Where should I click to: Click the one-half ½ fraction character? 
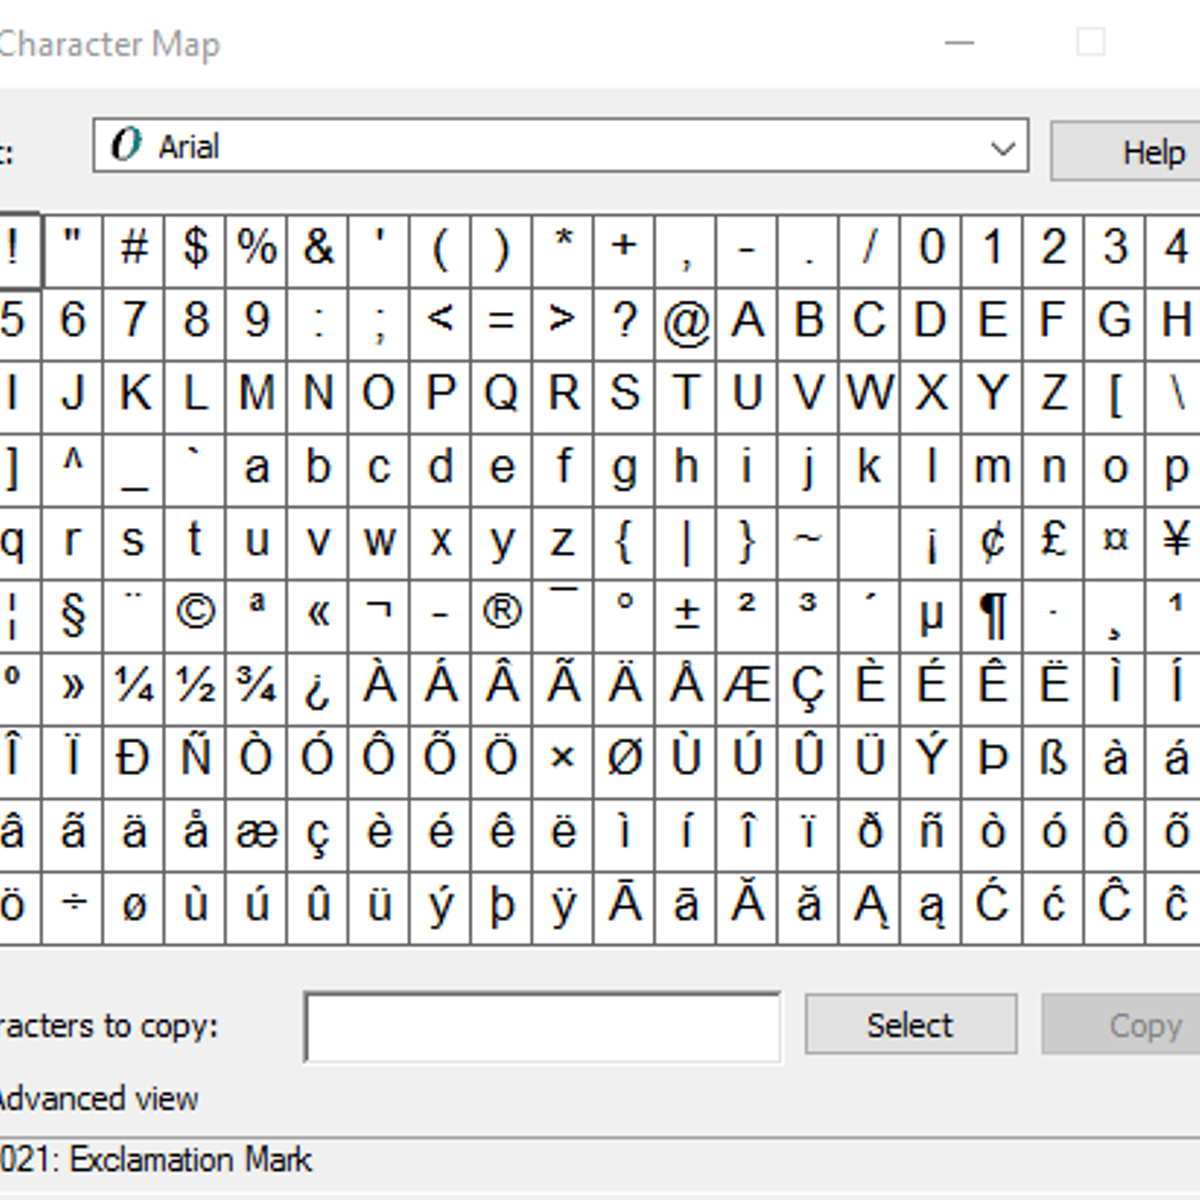(195, 686)
